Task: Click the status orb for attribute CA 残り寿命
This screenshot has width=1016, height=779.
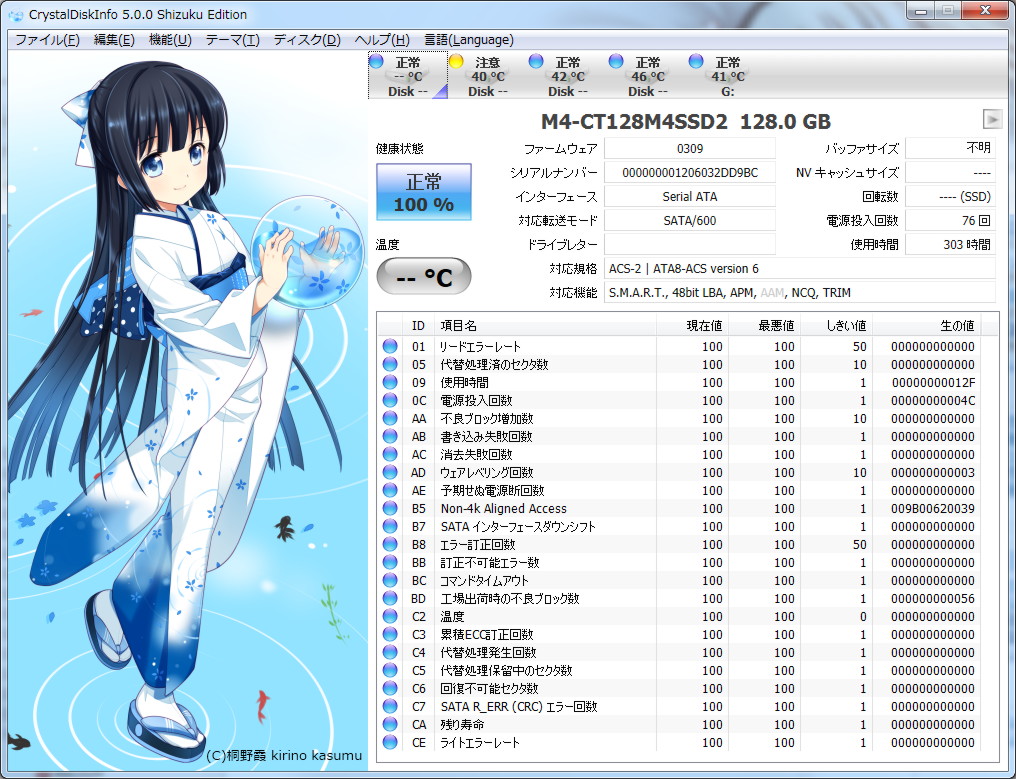Action: pyautogui.click(x=390, y=725)
